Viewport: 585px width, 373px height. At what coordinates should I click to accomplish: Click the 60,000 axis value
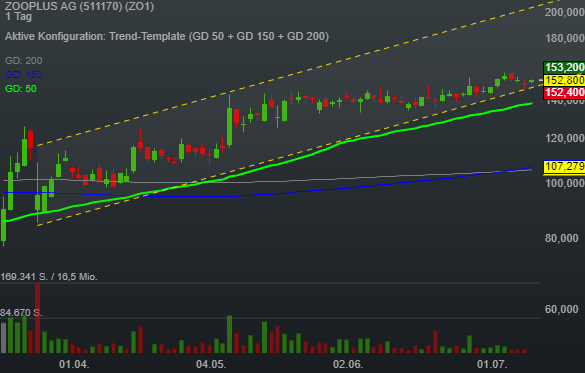561,309
